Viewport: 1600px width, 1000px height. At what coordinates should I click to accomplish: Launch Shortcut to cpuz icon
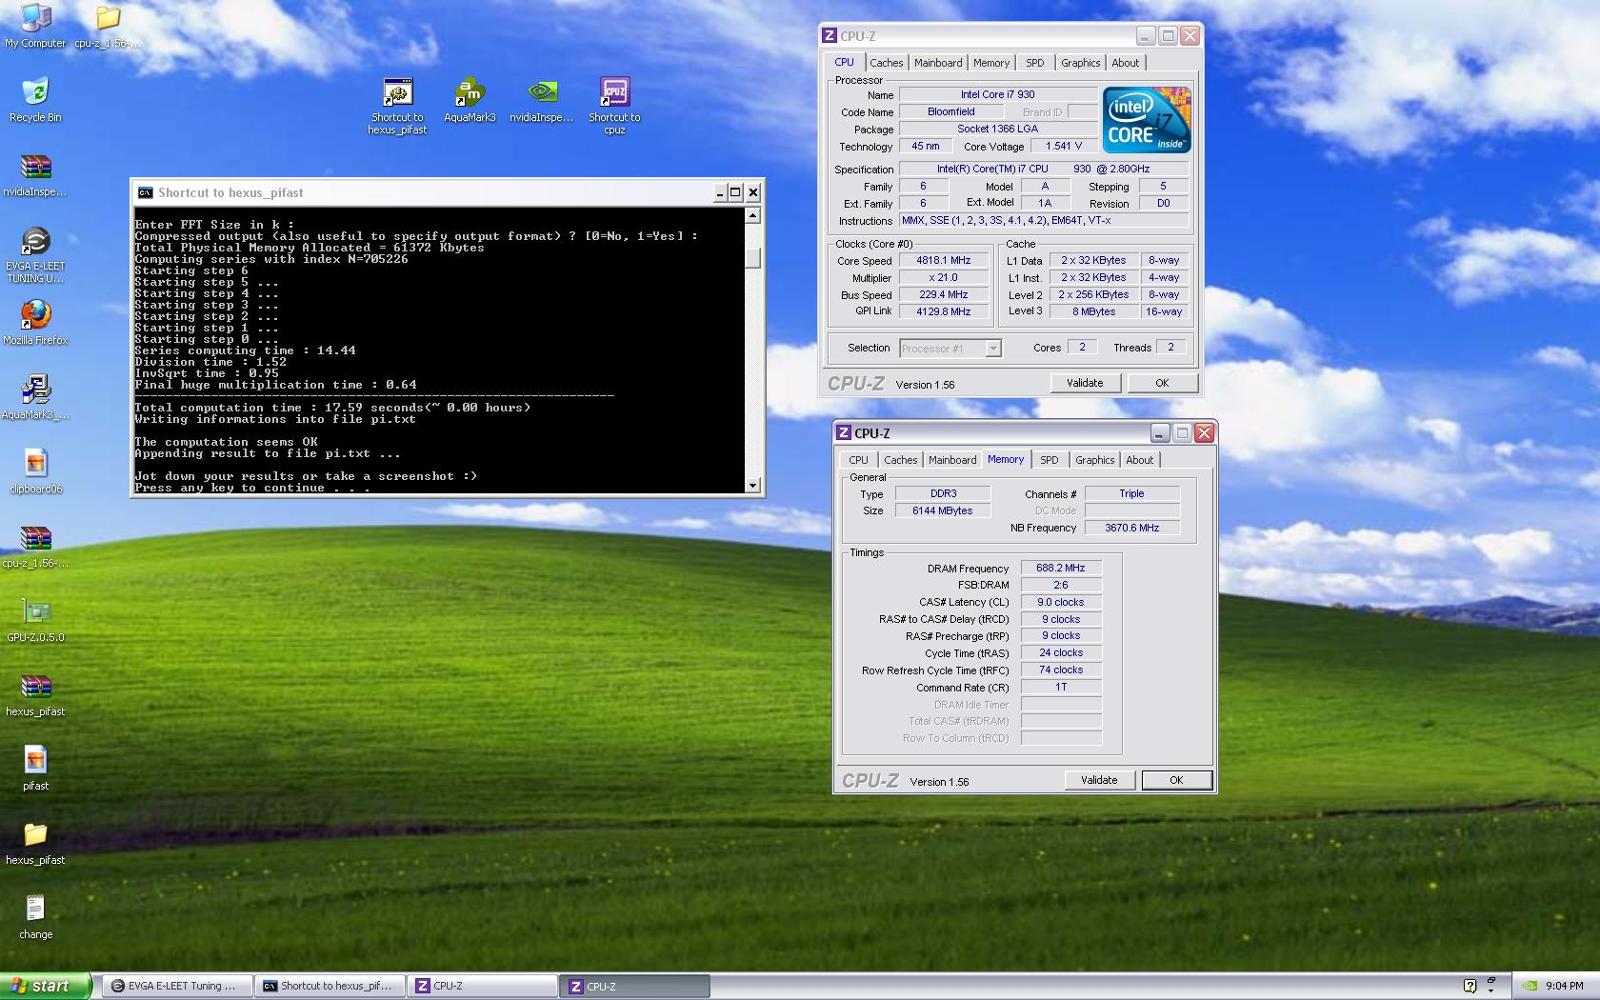tap(614, 106)
